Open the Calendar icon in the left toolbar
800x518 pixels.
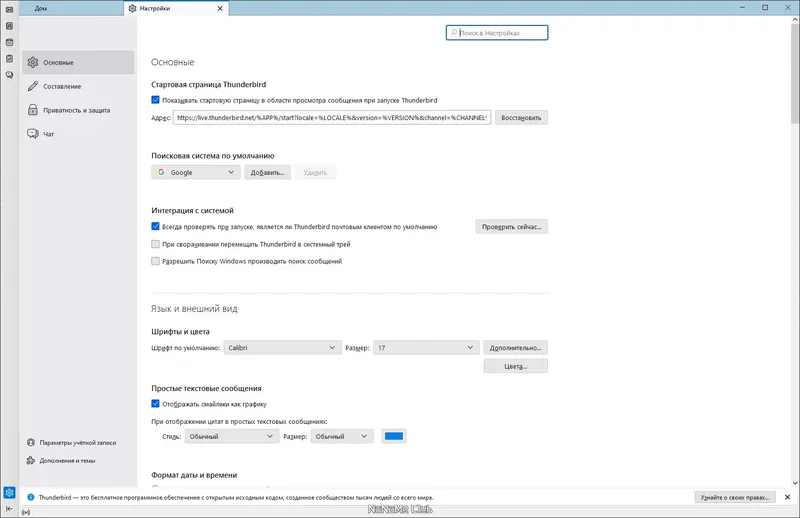coord(9,42)
